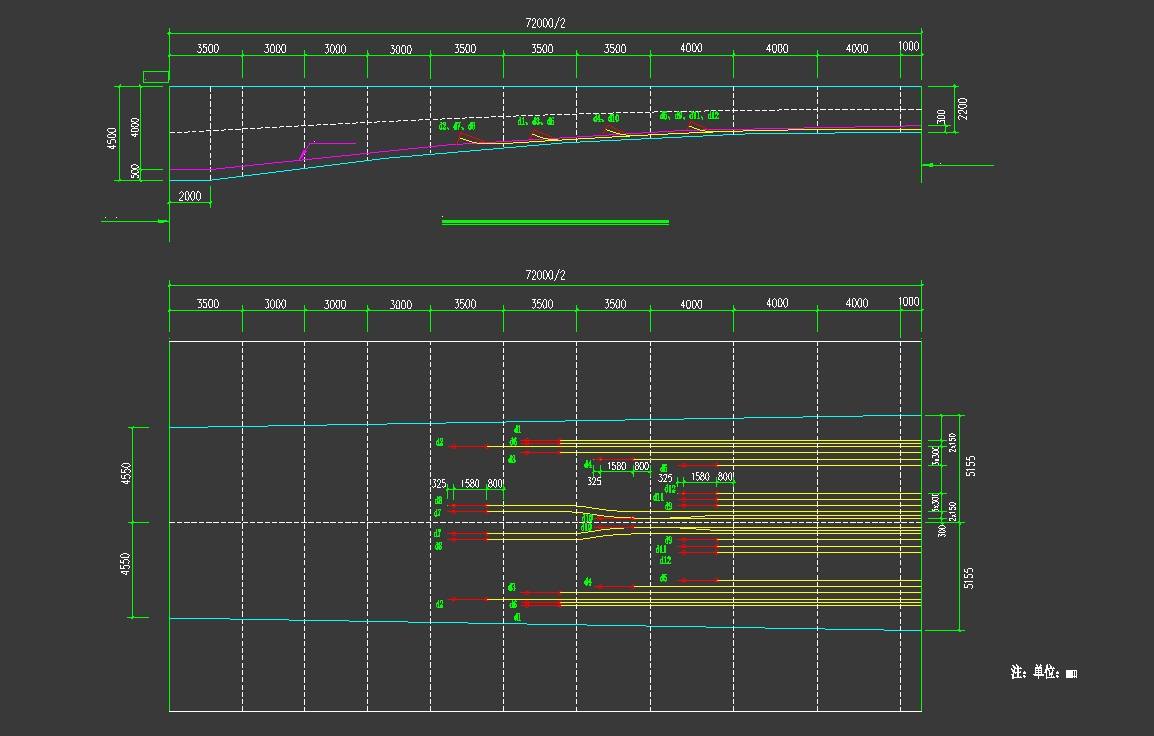The image size is (1154, 736).
Task: Click the 1000 dimension in the elevation view
Action: coord(908,47)
